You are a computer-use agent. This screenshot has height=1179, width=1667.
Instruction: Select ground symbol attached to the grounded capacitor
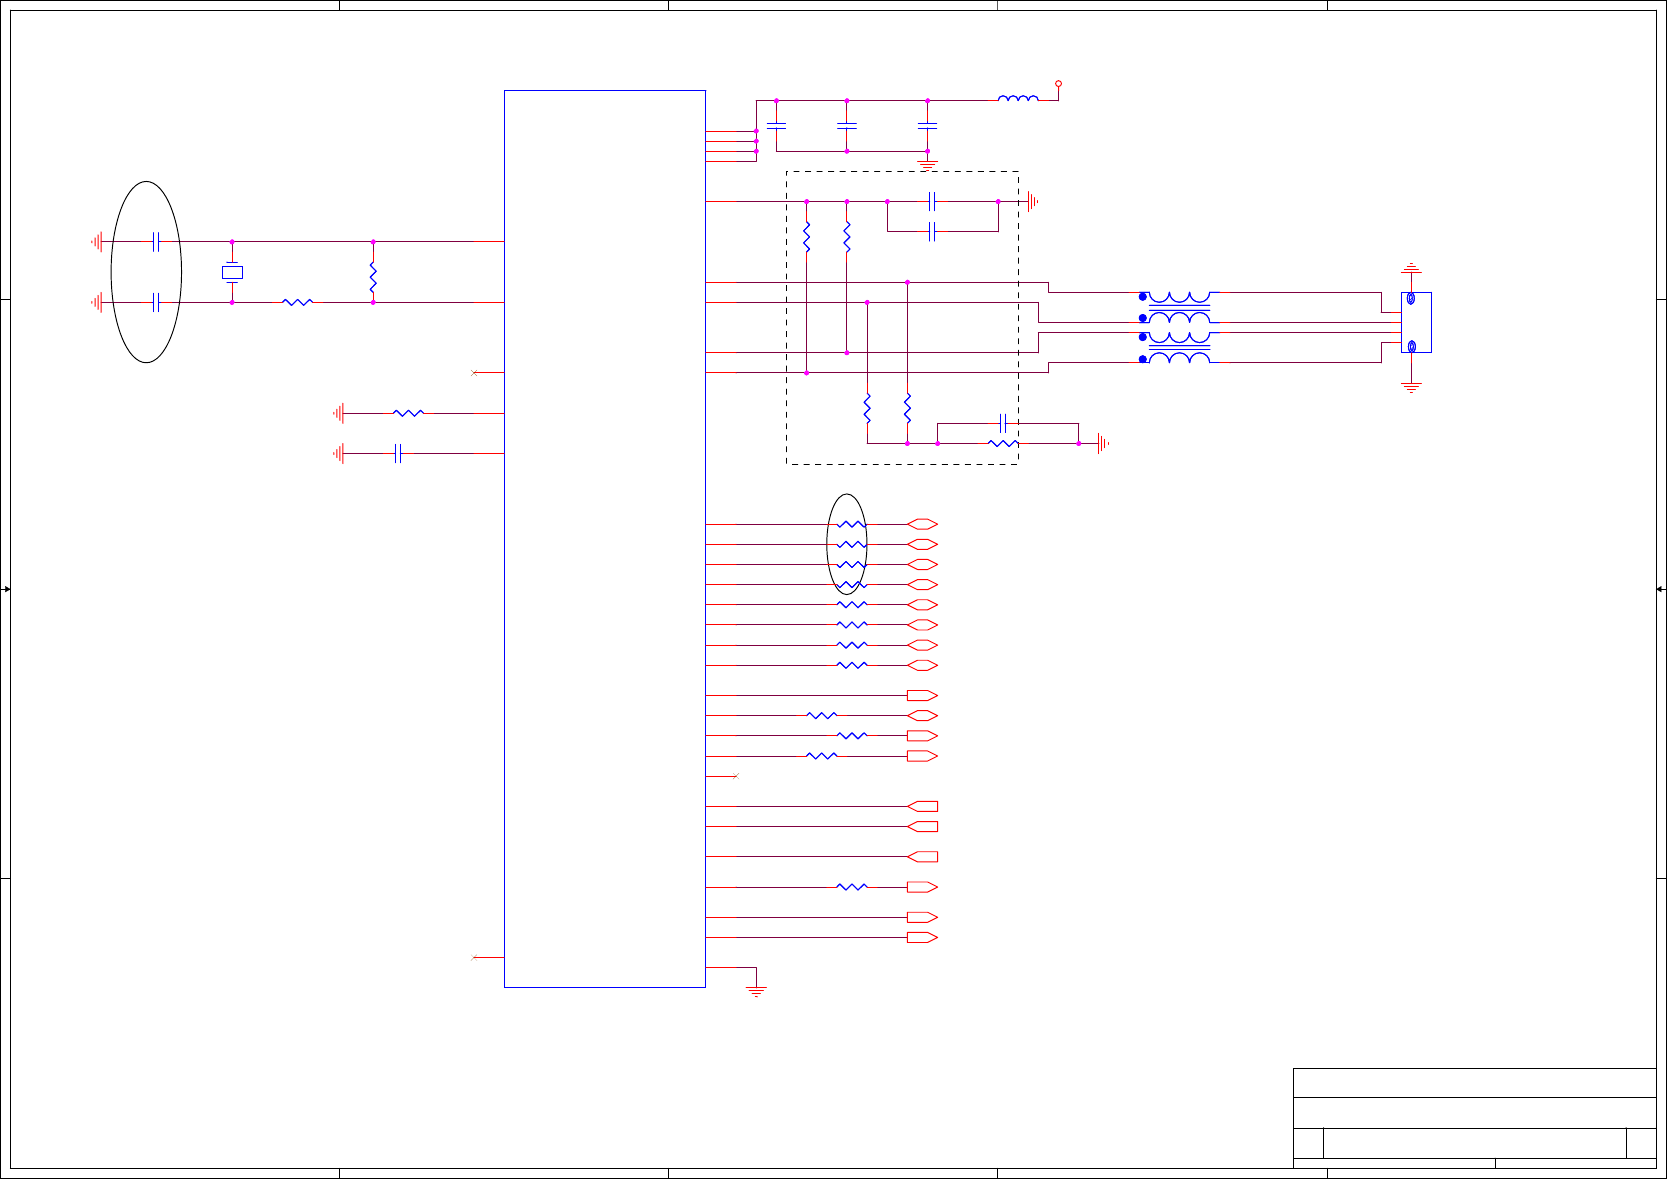(339, 453)
